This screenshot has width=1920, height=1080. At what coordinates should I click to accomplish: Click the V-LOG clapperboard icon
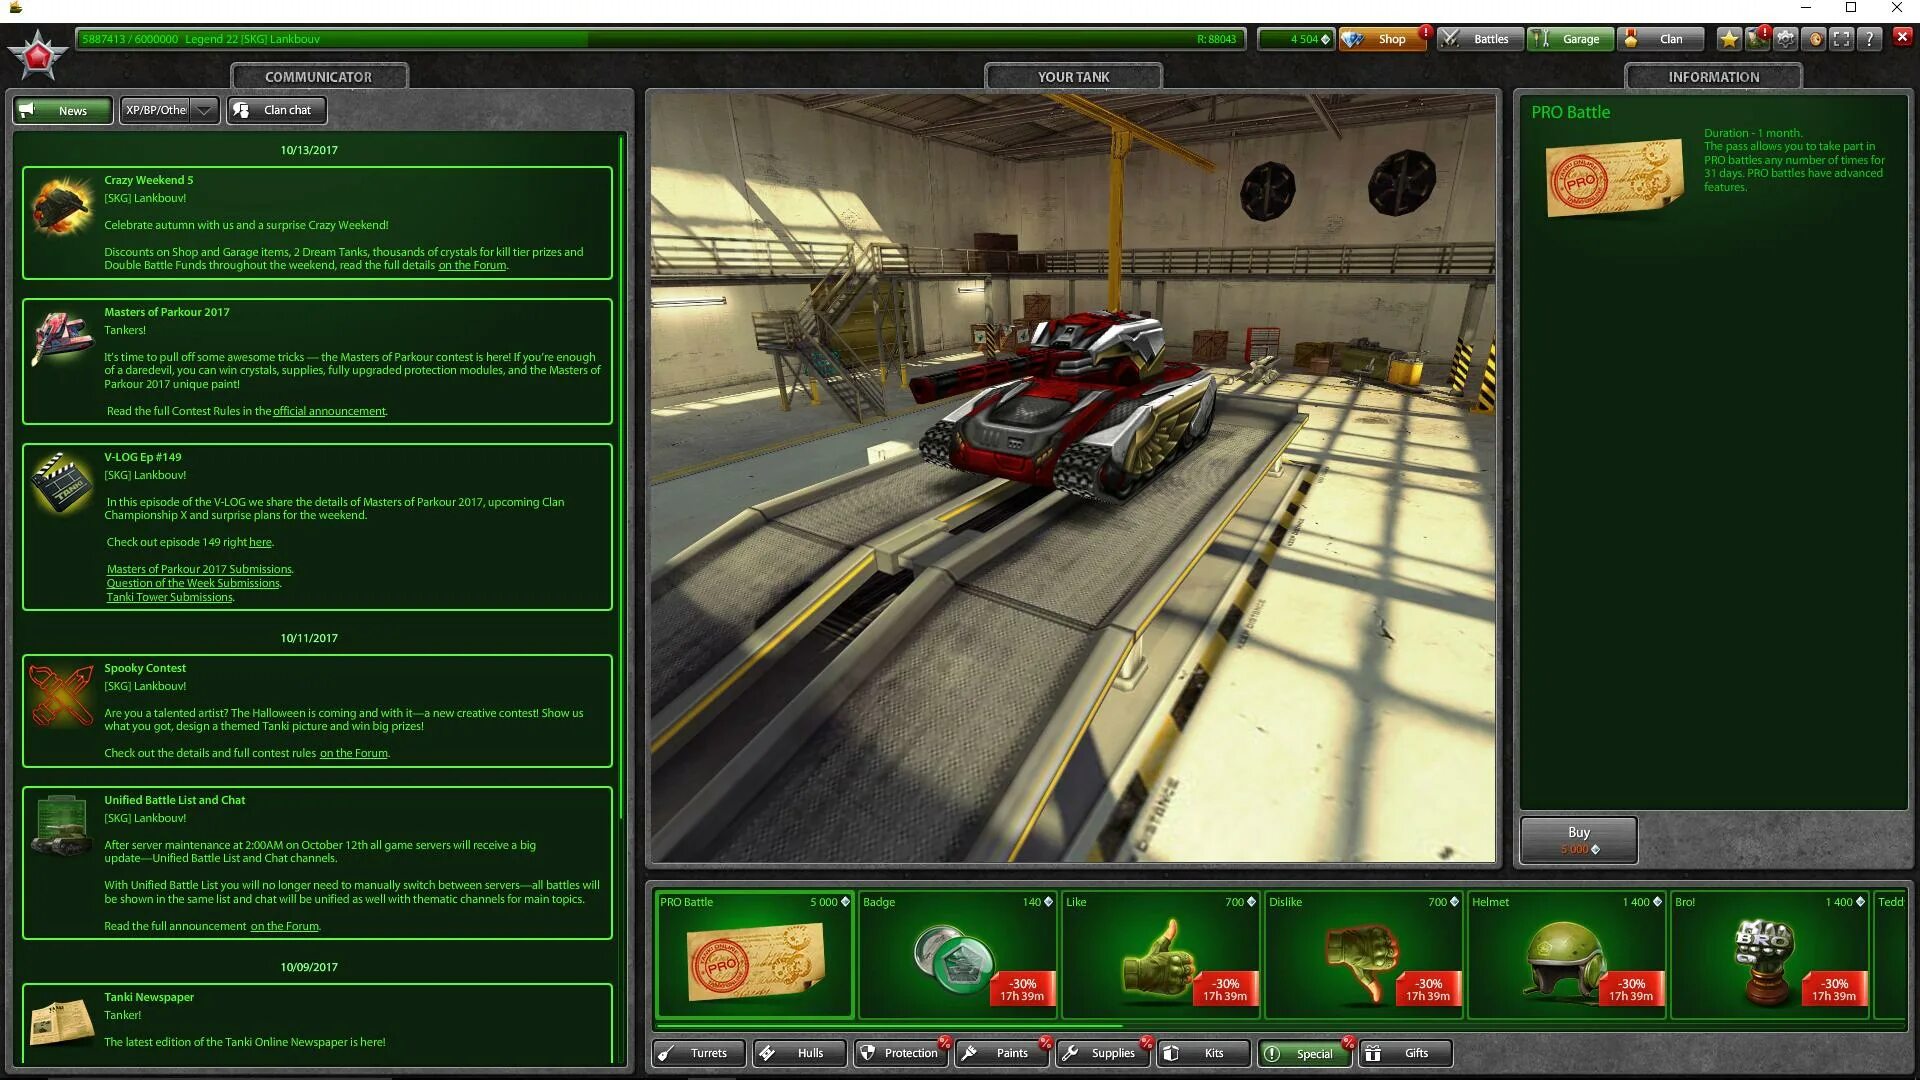tap(62, 483)
